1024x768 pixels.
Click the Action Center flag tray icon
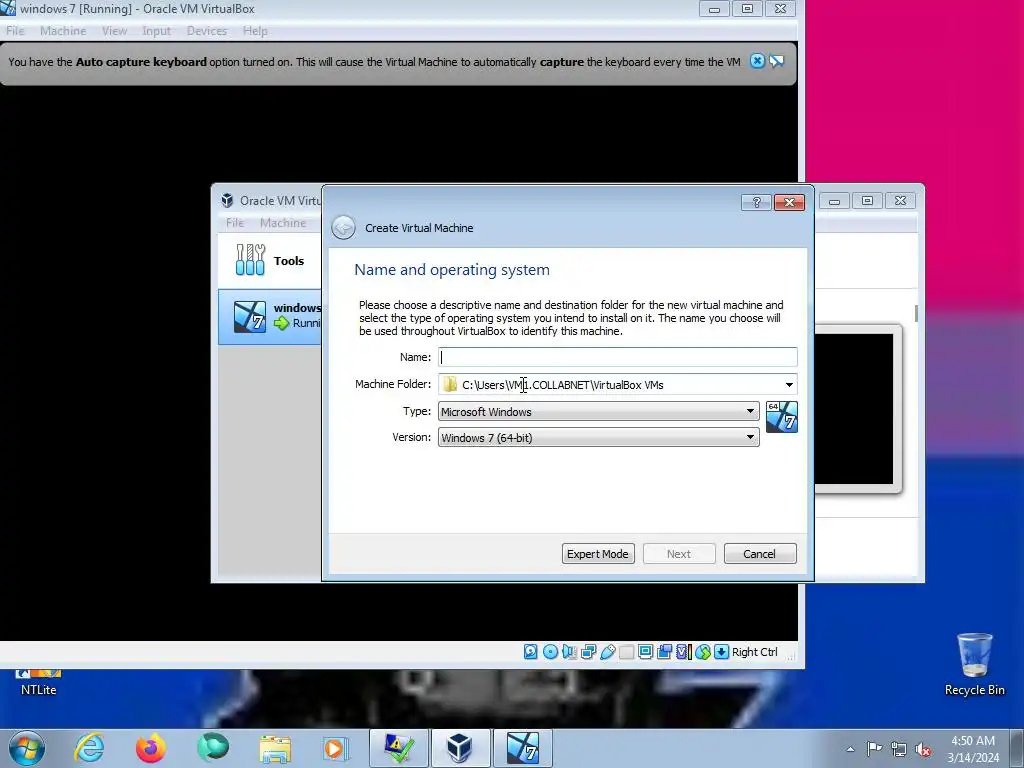click(874, 749)
